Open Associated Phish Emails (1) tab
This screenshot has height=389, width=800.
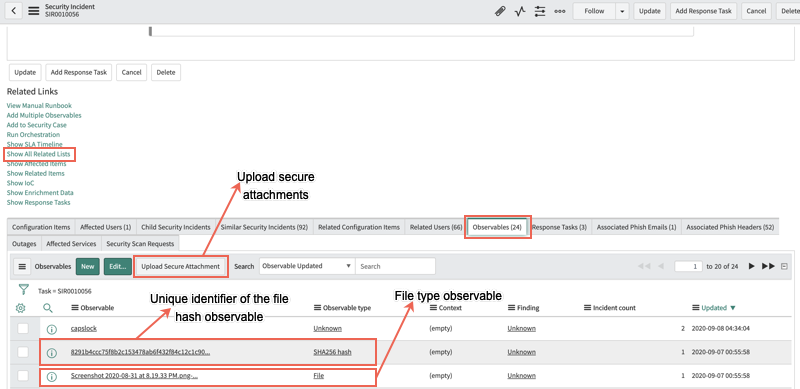point(636,227)
